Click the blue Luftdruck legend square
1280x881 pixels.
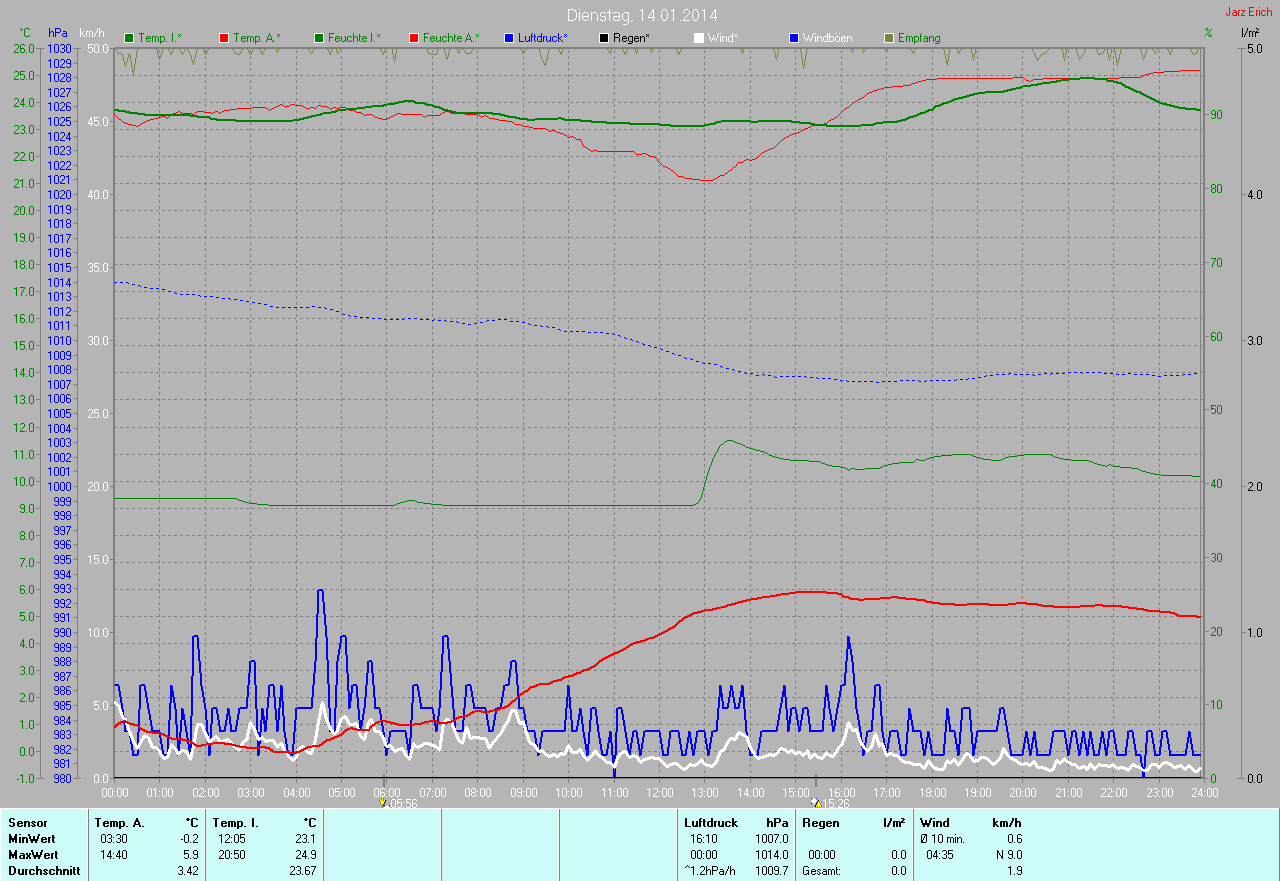click(509, 38)
